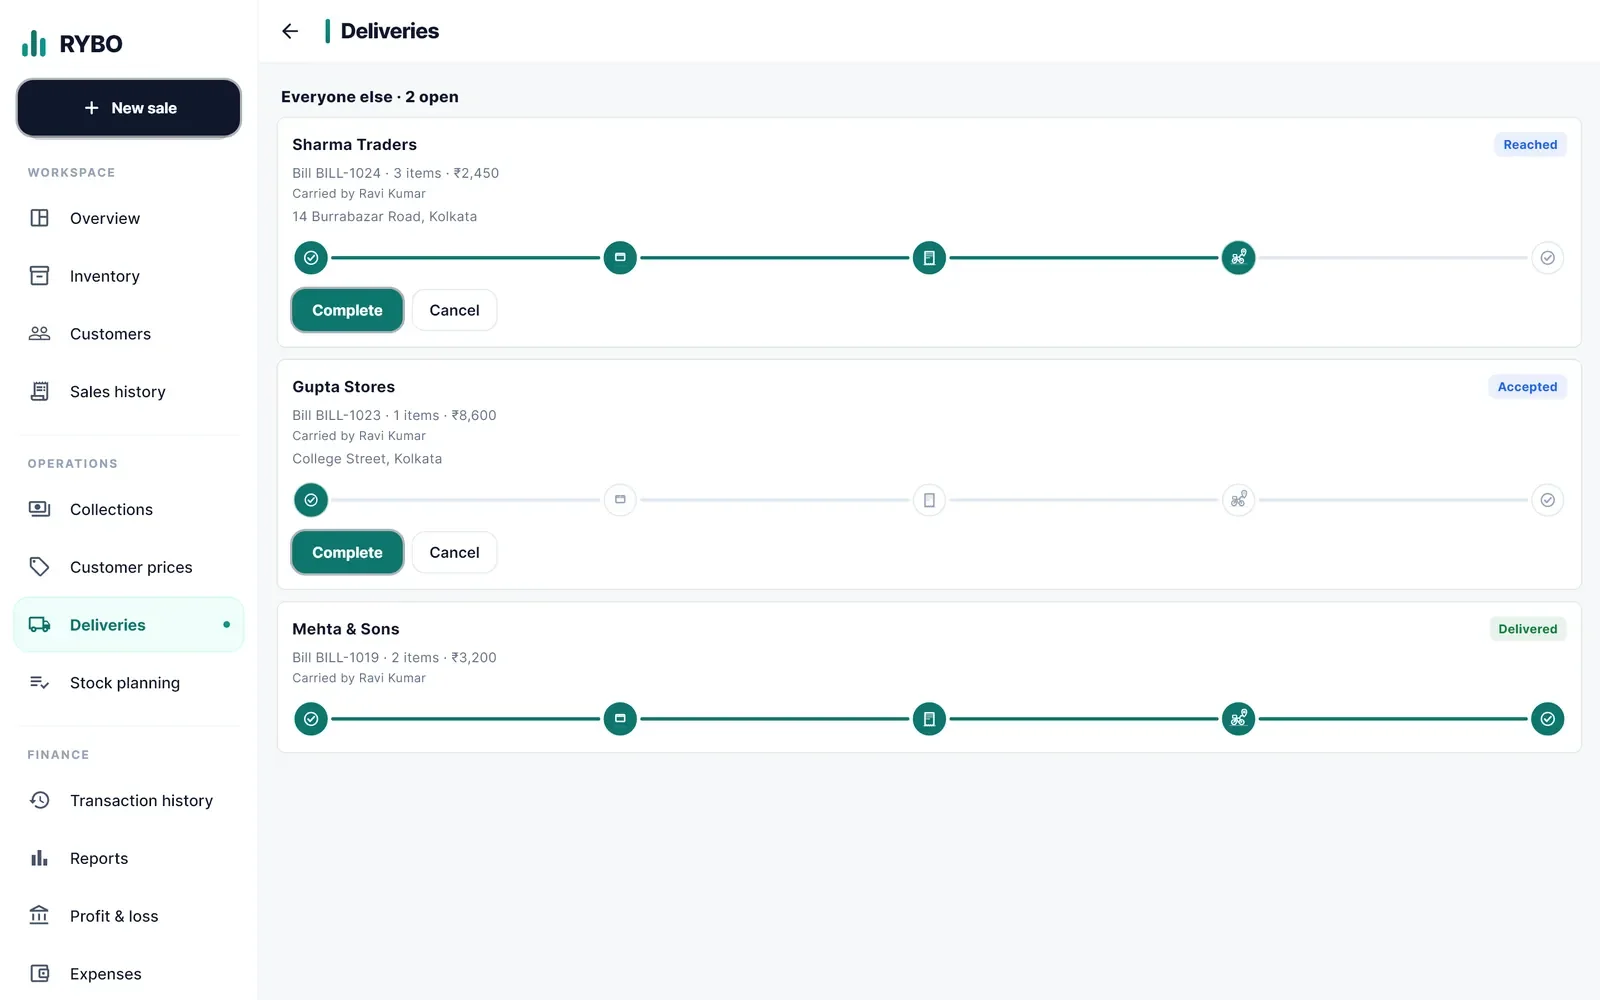The height and width of the screenshot is (1000, 1600).
Task: Click the Expenses wallet icon
Action: point(40,974)
